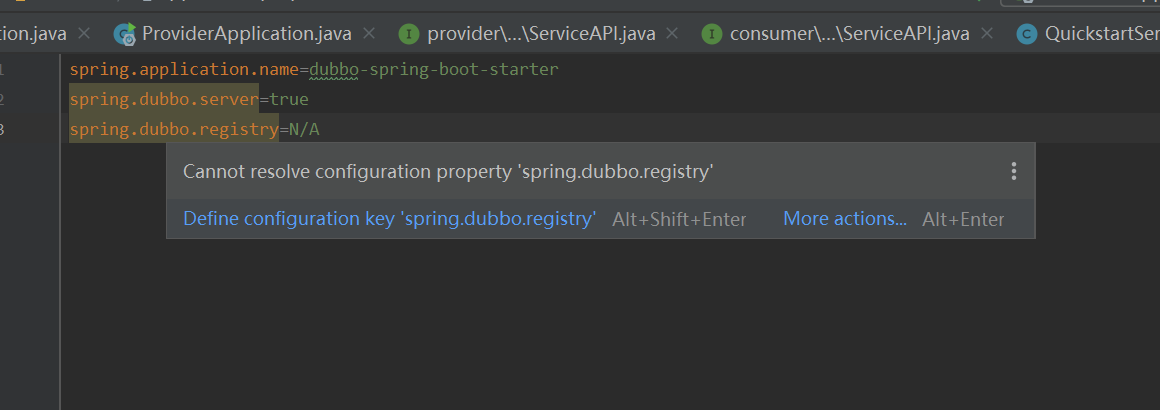Click the spring.dubbo.registry property key
The height and width of the screenshot is (410, 1160).
(174, 130)
